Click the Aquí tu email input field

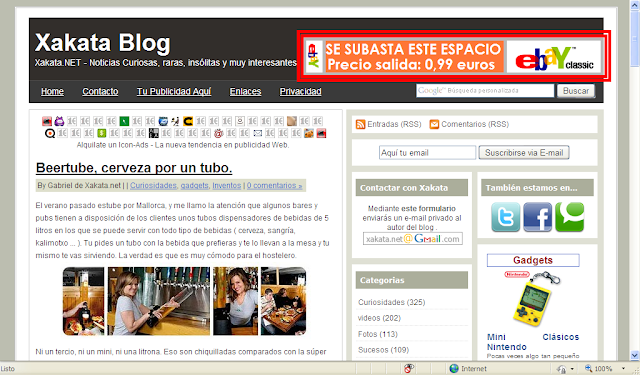427,153
